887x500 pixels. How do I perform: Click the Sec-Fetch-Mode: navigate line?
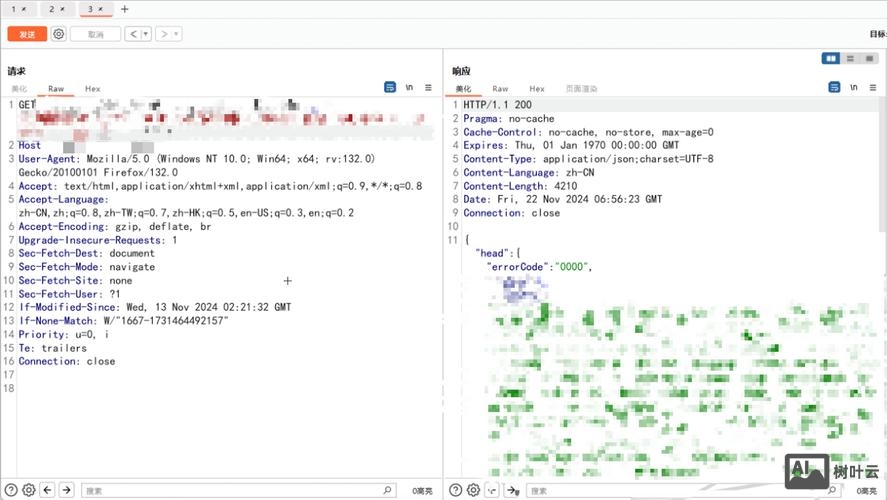(x=87, y=267)
